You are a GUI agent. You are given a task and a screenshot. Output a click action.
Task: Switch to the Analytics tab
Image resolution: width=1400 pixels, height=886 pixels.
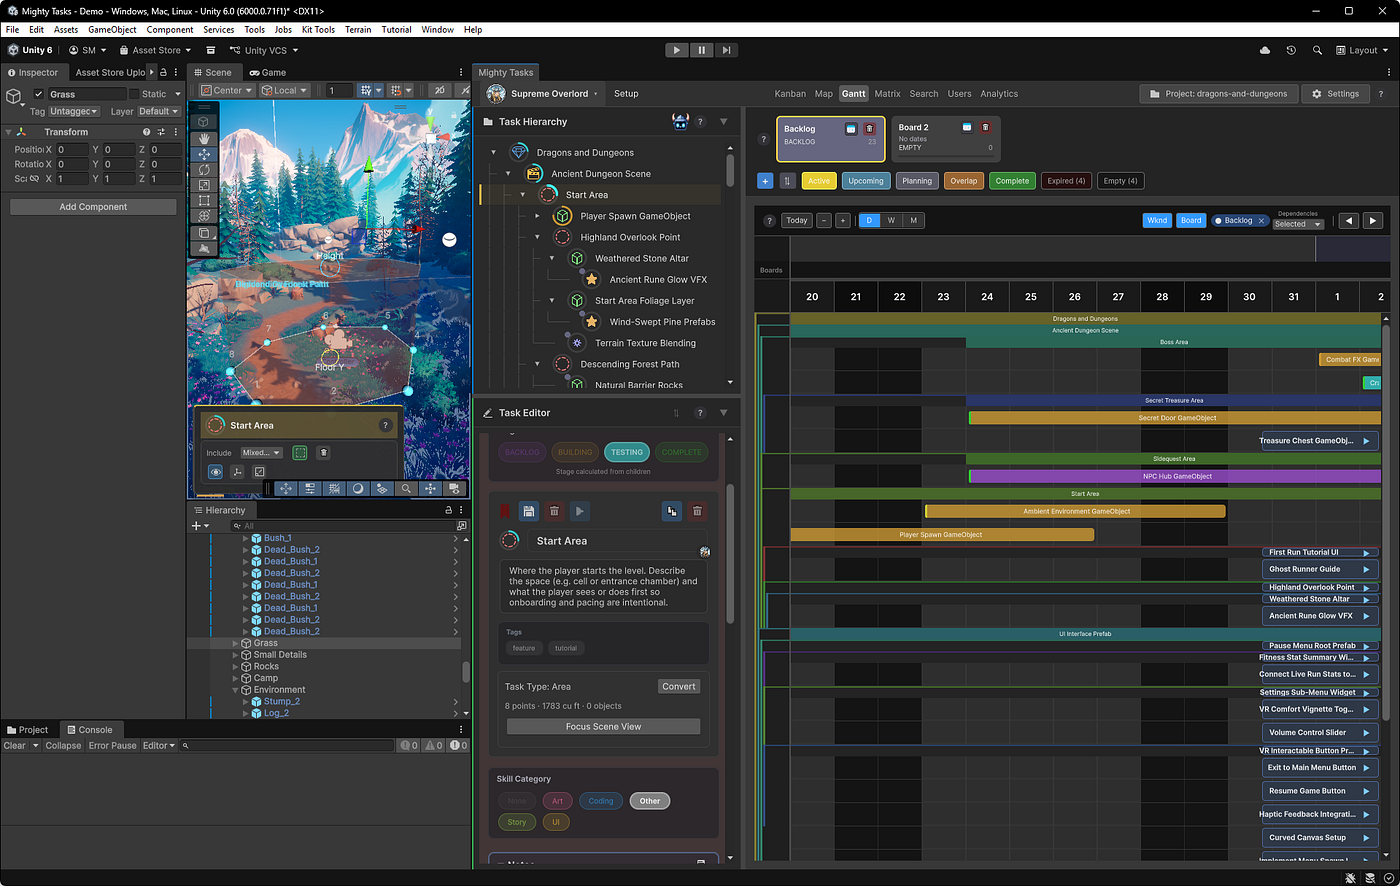tap(999, 94)
